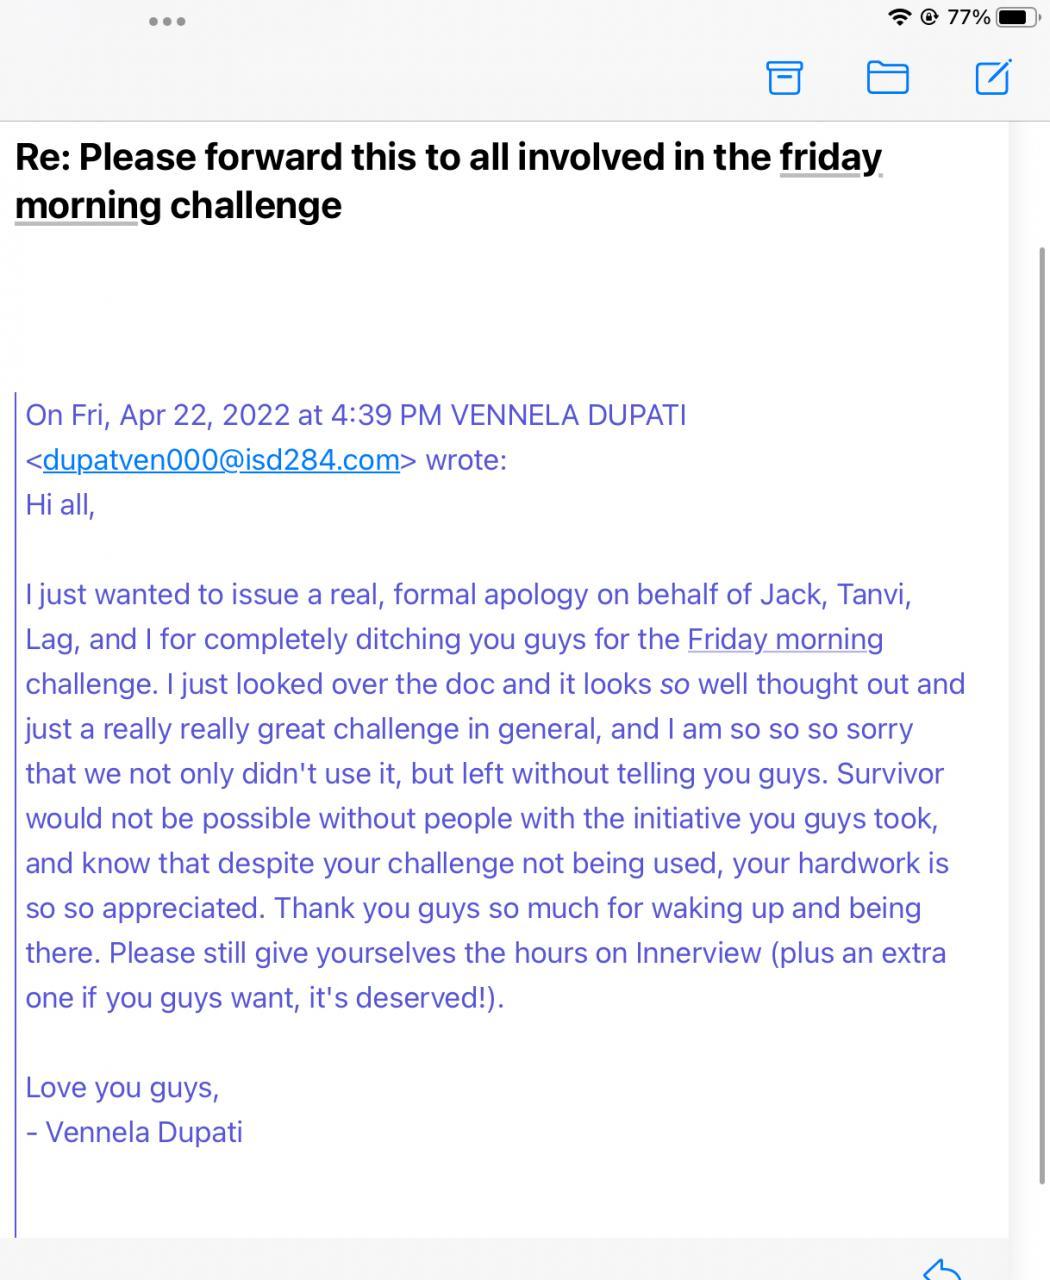Tap the orientation lock status icon
Image resolution: width=1050 pixels, height=1280 pixels.
929,17
